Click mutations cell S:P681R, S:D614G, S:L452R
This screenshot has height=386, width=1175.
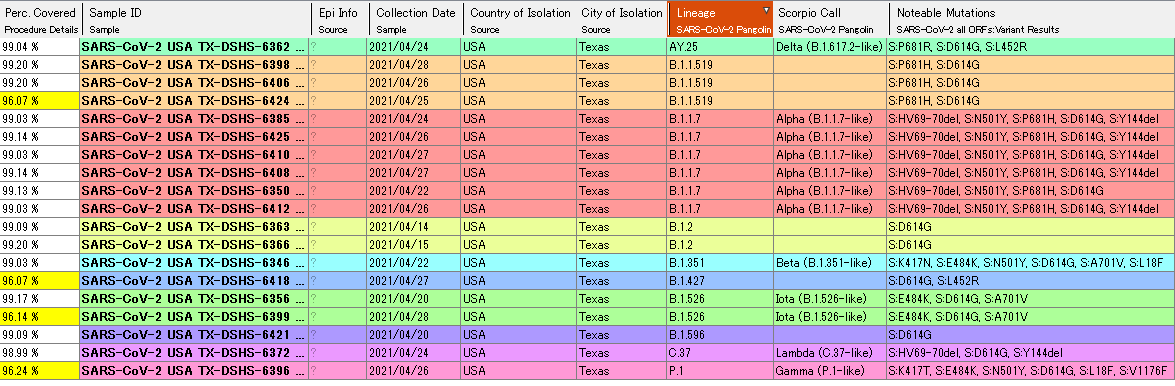[1030, 46]
